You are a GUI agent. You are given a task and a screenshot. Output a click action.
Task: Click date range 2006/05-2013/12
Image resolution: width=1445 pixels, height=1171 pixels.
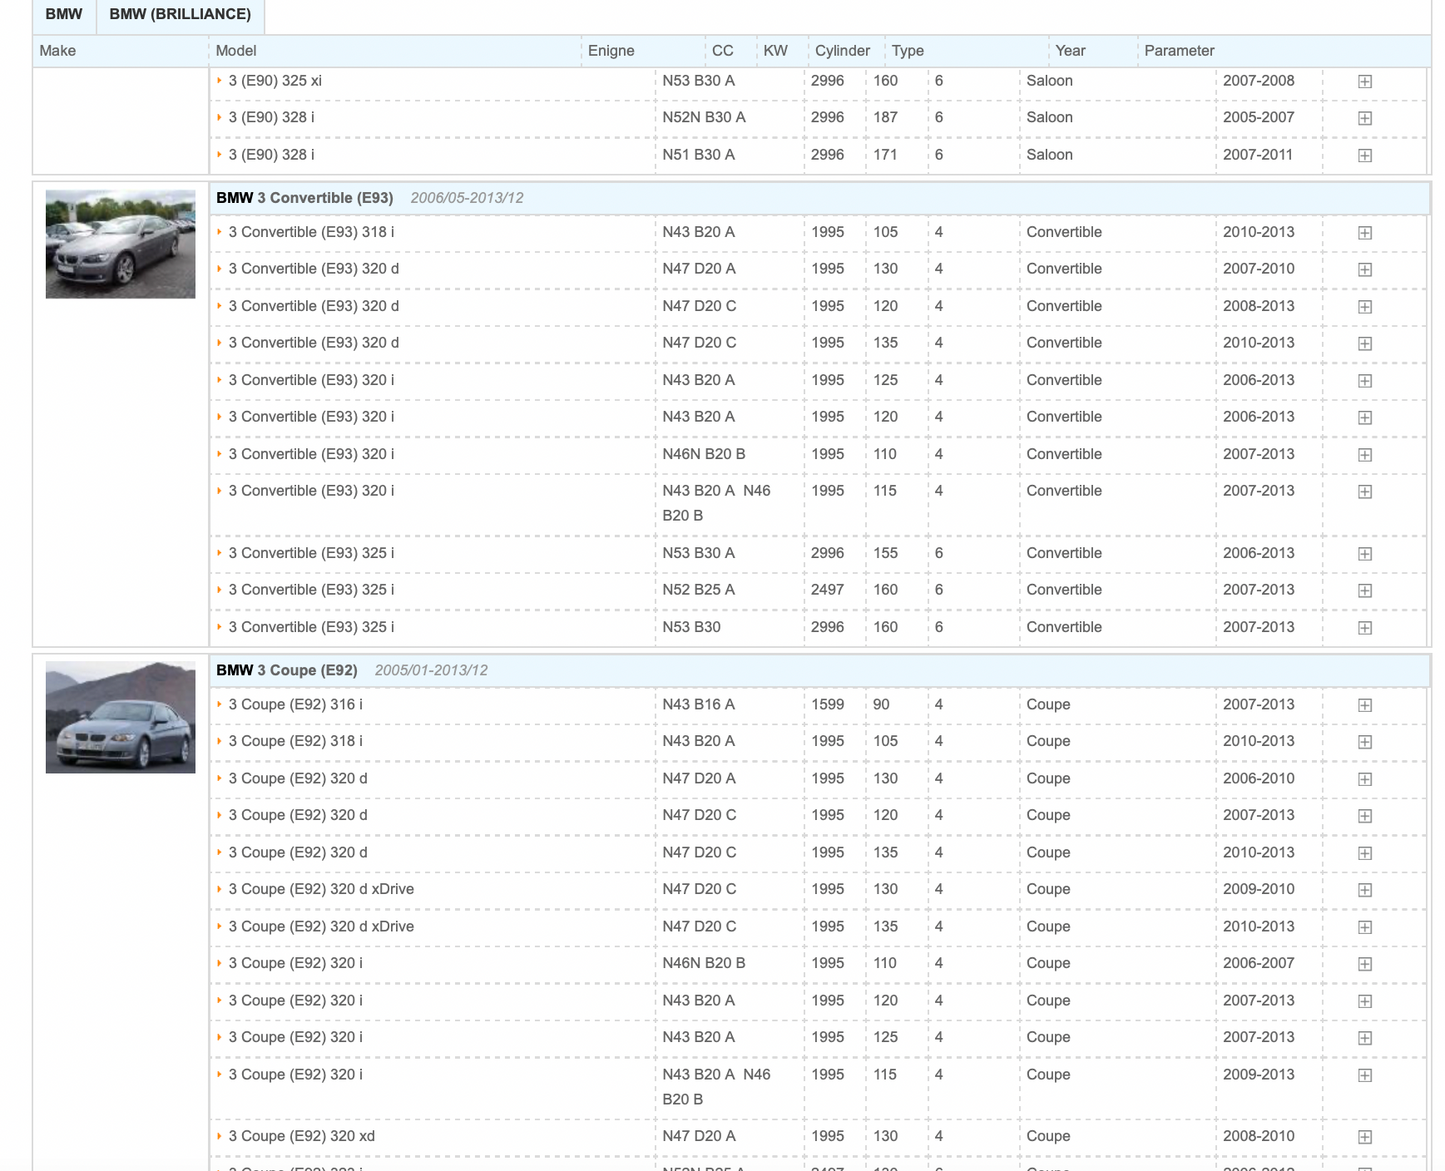coord(467,198)
